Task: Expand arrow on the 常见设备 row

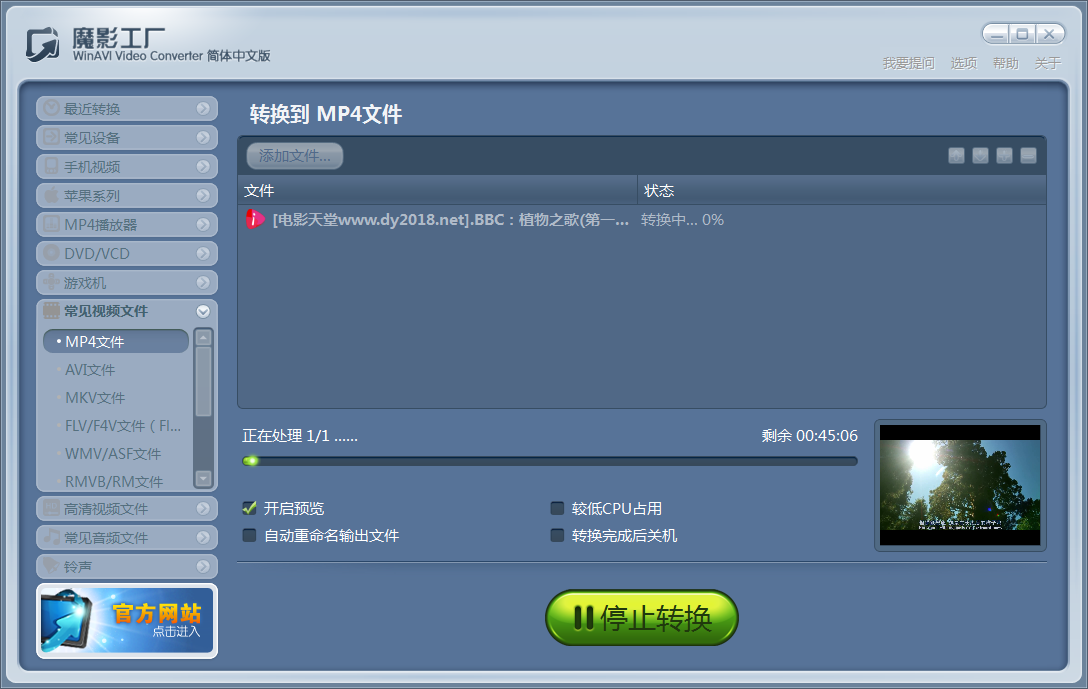Action: (203, 137)
